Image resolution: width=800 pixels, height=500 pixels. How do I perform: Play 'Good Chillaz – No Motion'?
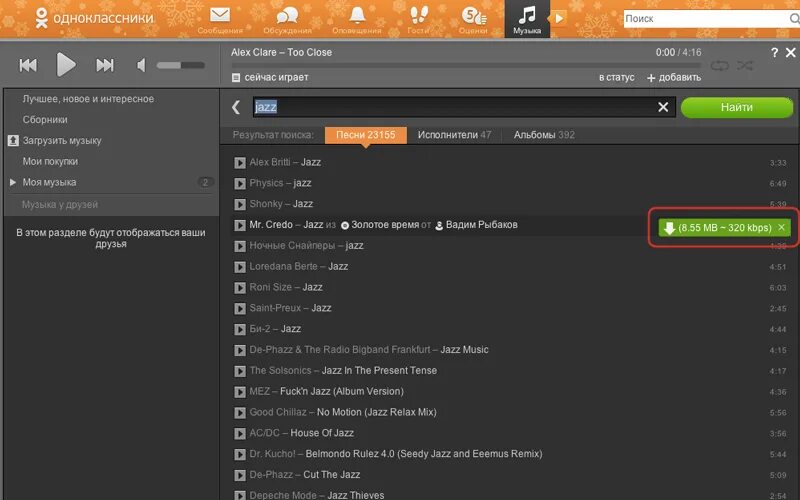pyautogui.click(x=240, y=413)
